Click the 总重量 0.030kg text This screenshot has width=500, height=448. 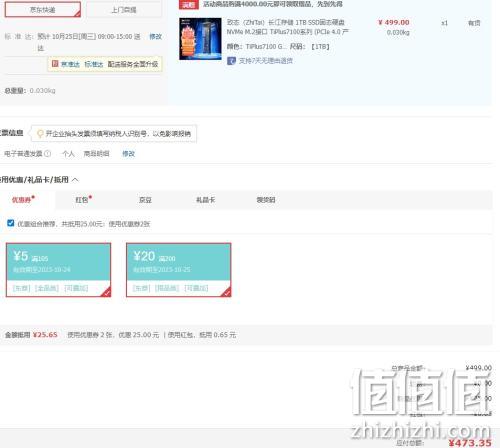30,91
